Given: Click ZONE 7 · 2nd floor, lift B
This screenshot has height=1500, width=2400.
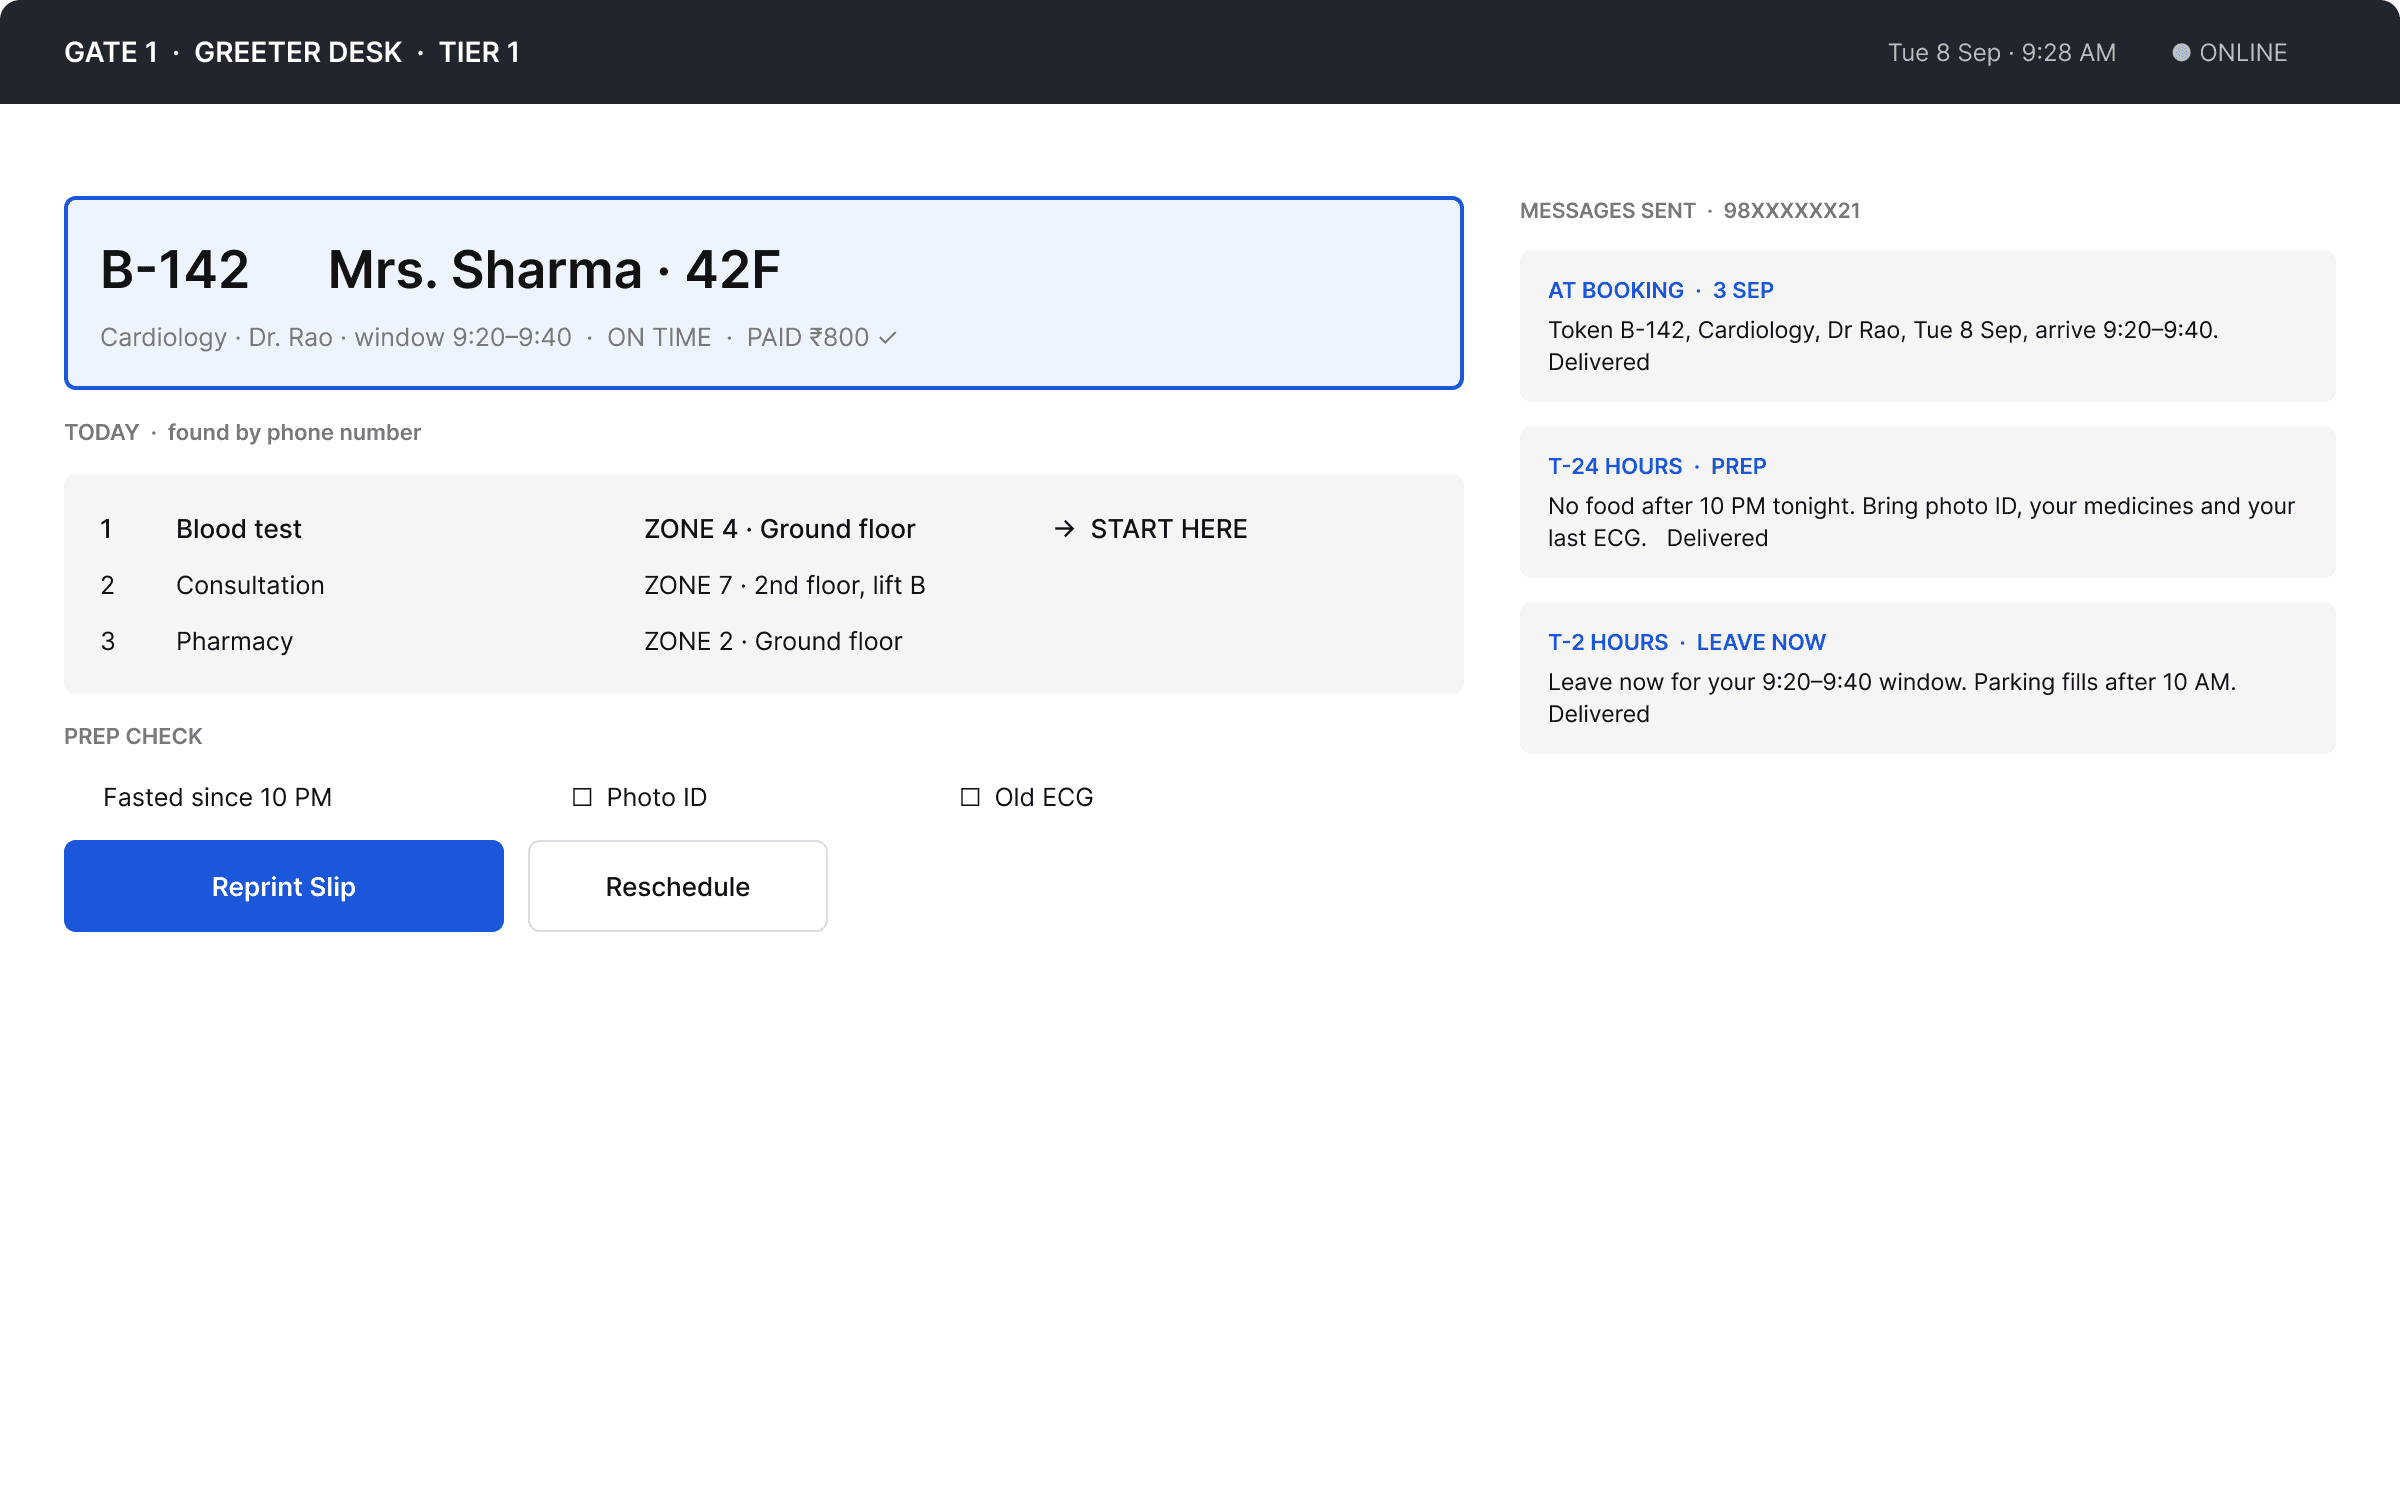Looking at the screenshot, I should pyautogui.click(x=785, y=585).
